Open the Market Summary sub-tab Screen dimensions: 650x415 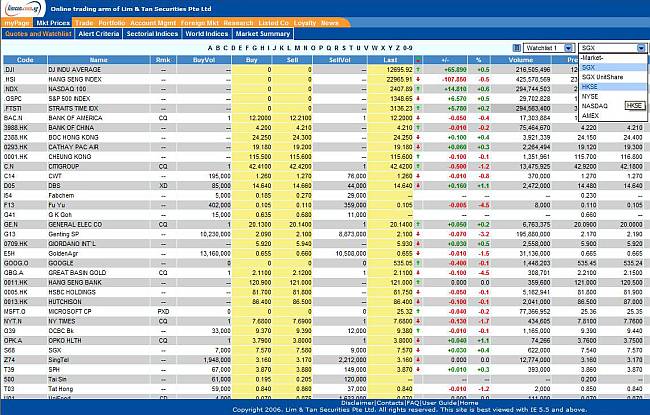[263, 34]
